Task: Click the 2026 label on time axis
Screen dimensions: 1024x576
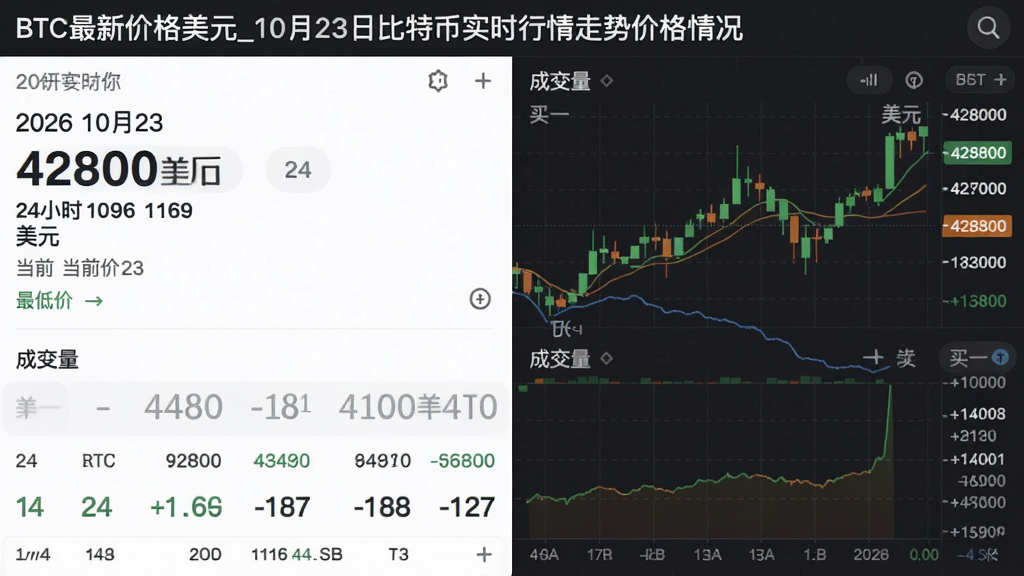Action: click(871, 555)
